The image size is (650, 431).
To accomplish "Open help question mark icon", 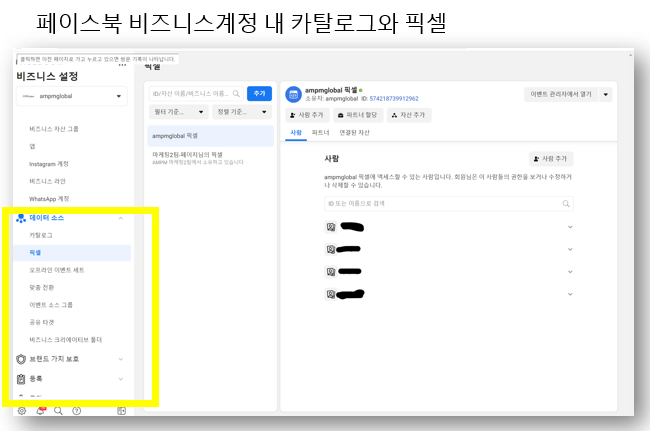I will point(77,411).
